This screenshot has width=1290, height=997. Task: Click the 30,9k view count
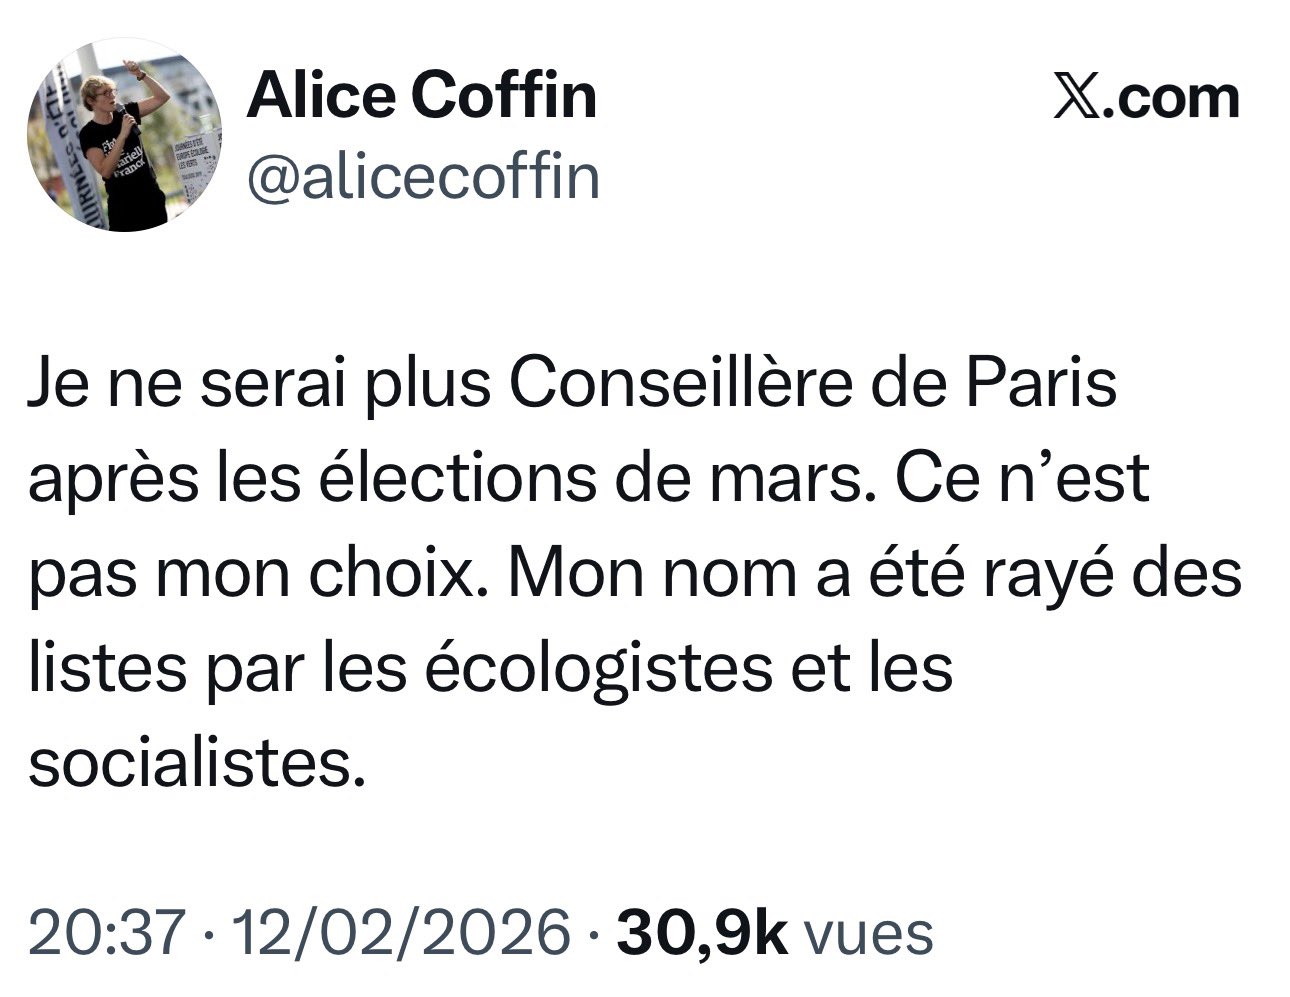[x=702, y=931]
